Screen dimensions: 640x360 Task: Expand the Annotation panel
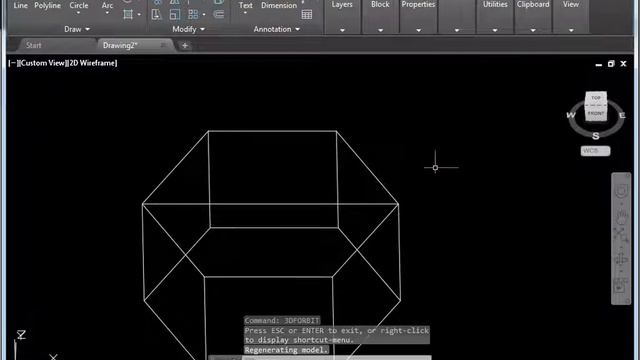click(x=276, y=29)
